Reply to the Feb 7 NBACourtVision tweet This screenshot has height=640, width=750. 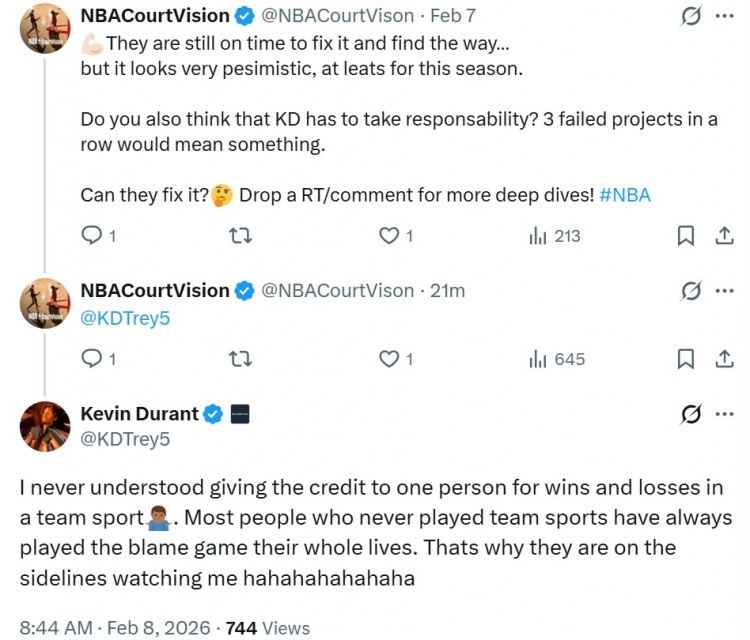pyautogui.click(x=91, y=236)
